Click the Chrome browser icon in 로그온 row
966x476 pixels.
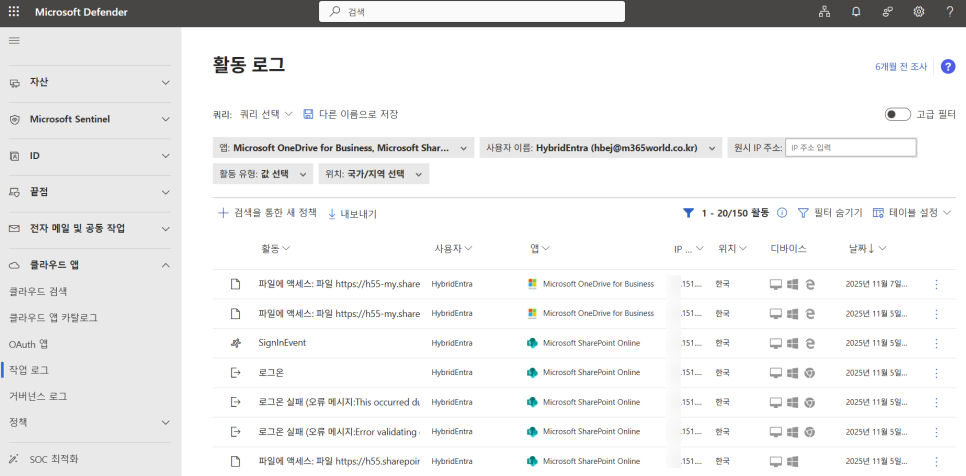(x=810, y=373)
